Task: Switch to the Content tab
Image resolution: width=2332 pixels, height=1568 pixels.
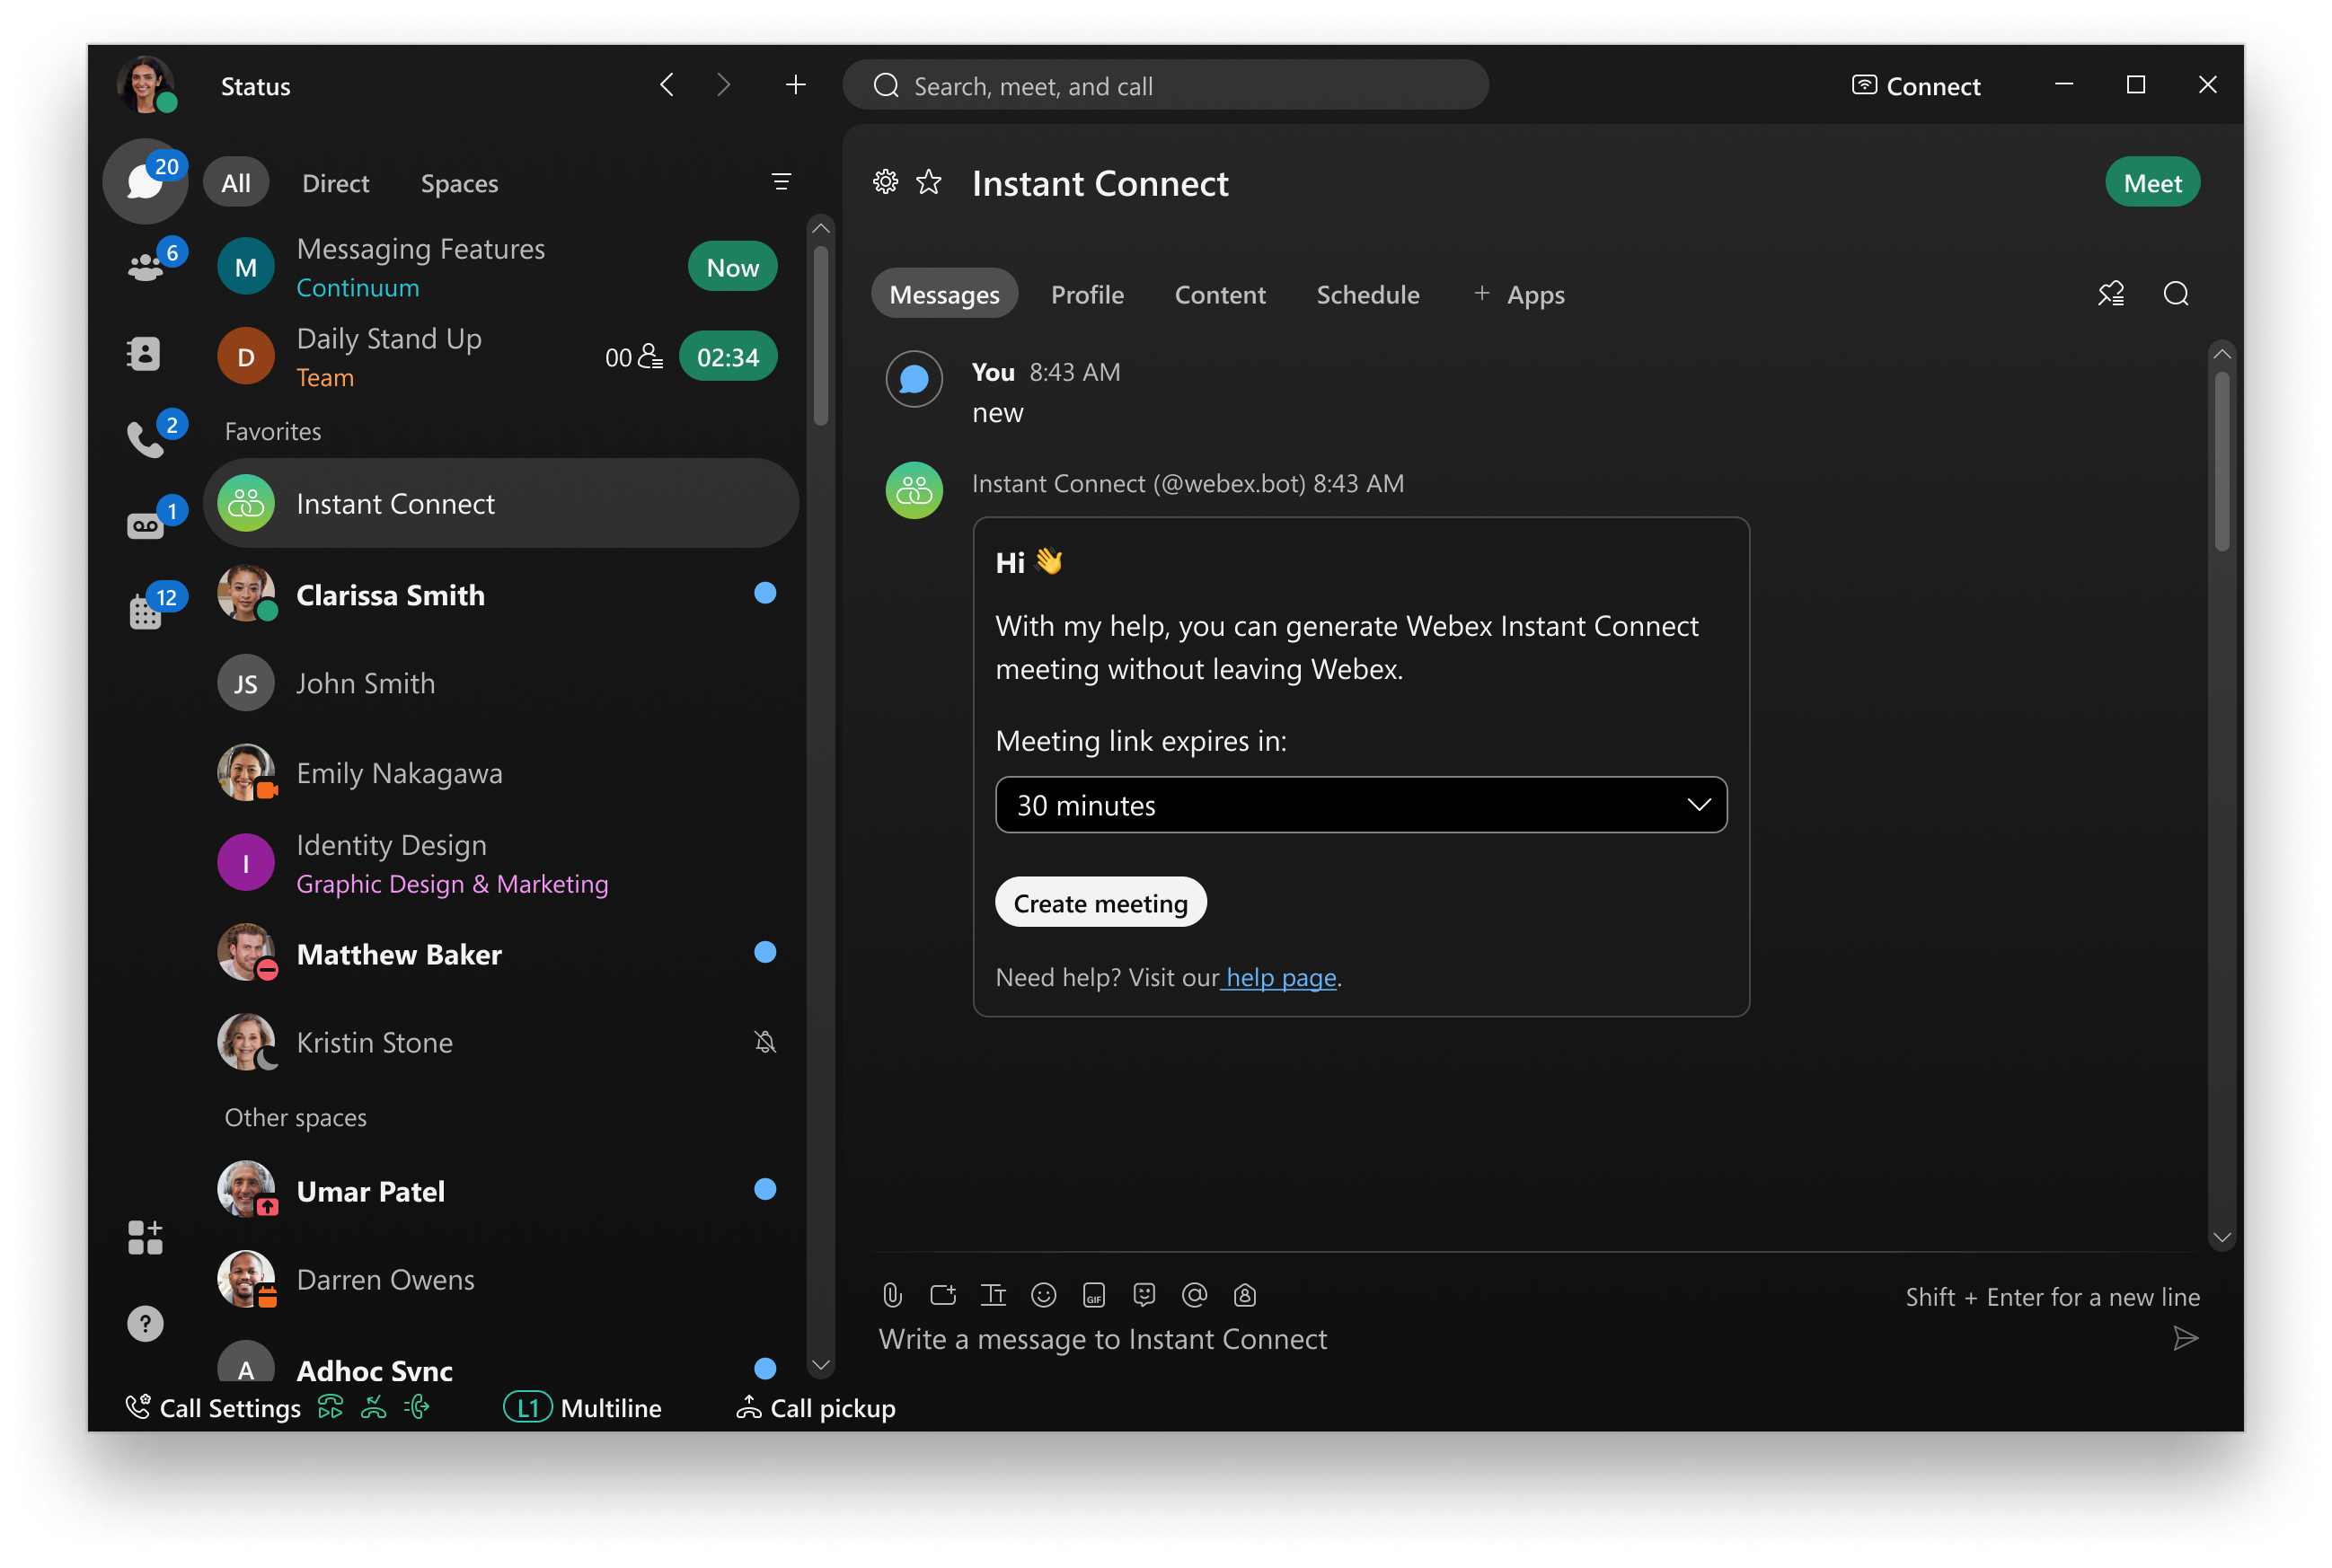Action: [1220, 294]
